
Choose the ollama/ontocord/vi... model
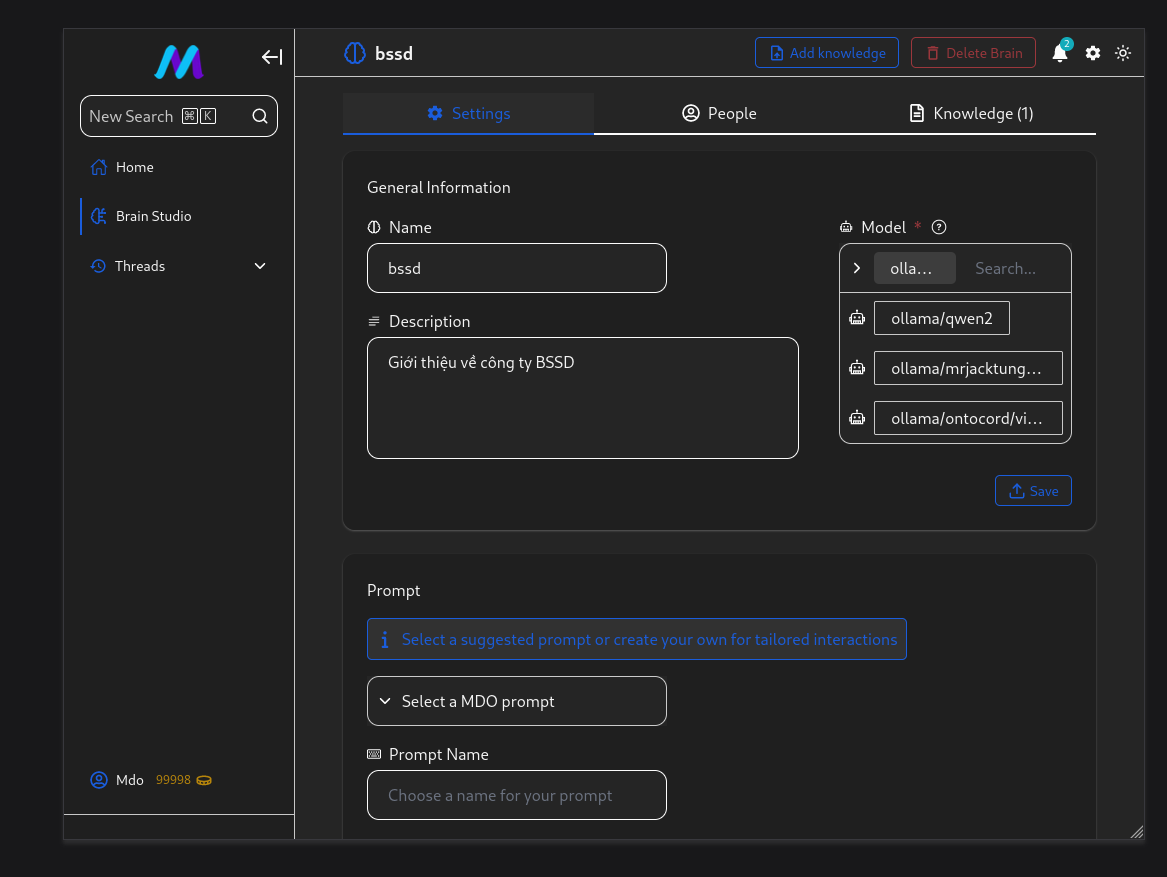[x=968, y=418]
